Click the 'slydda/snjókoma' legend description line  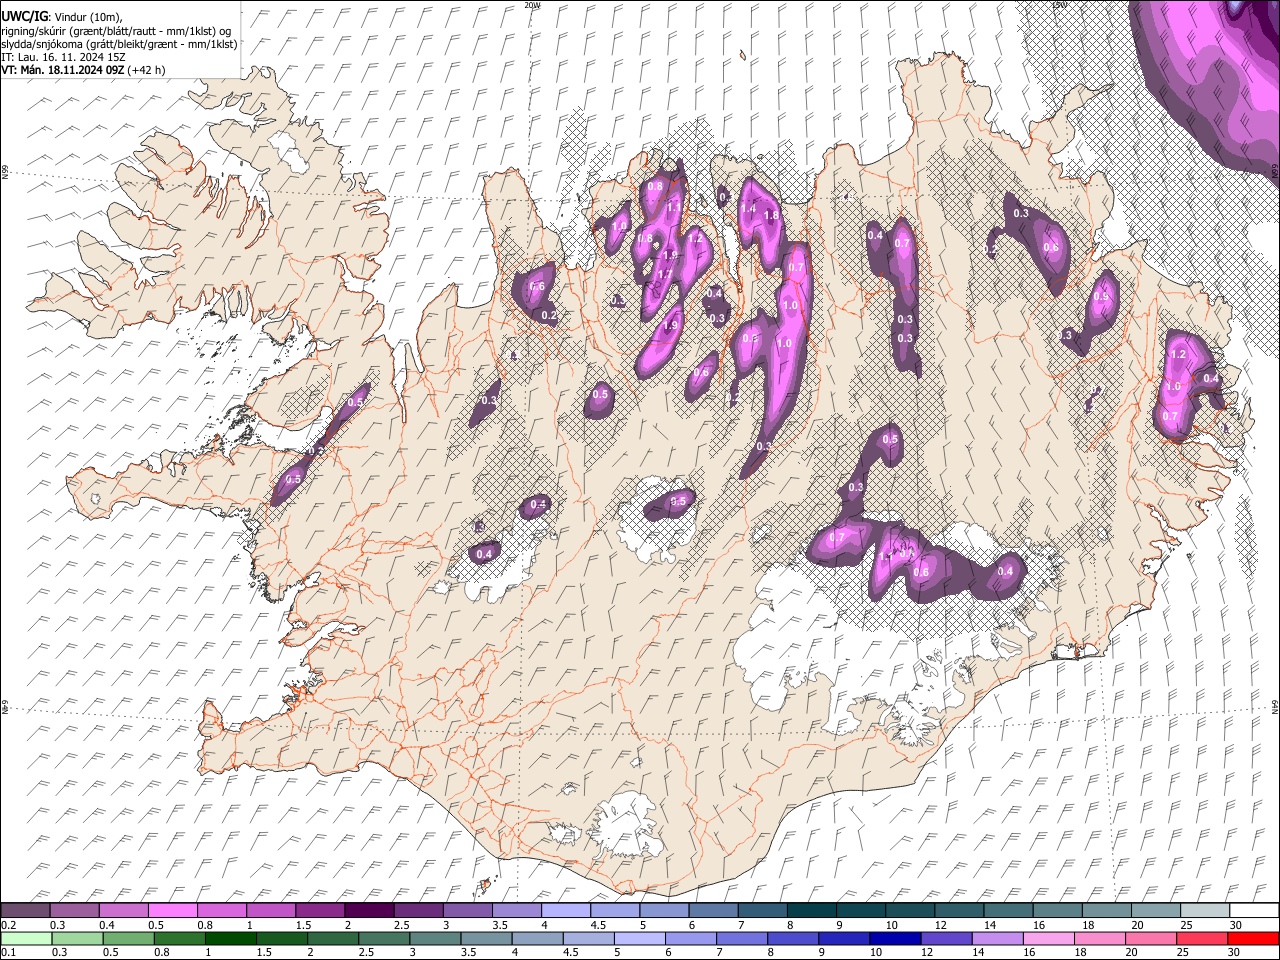pyautogui.click(x=120, y=44)
